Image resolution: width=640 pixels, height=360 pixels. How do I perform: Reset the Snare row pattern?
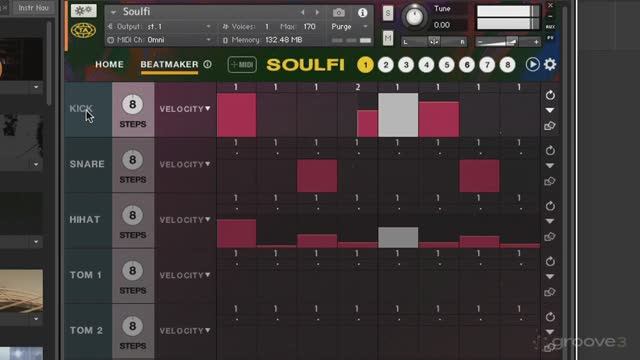550,151
